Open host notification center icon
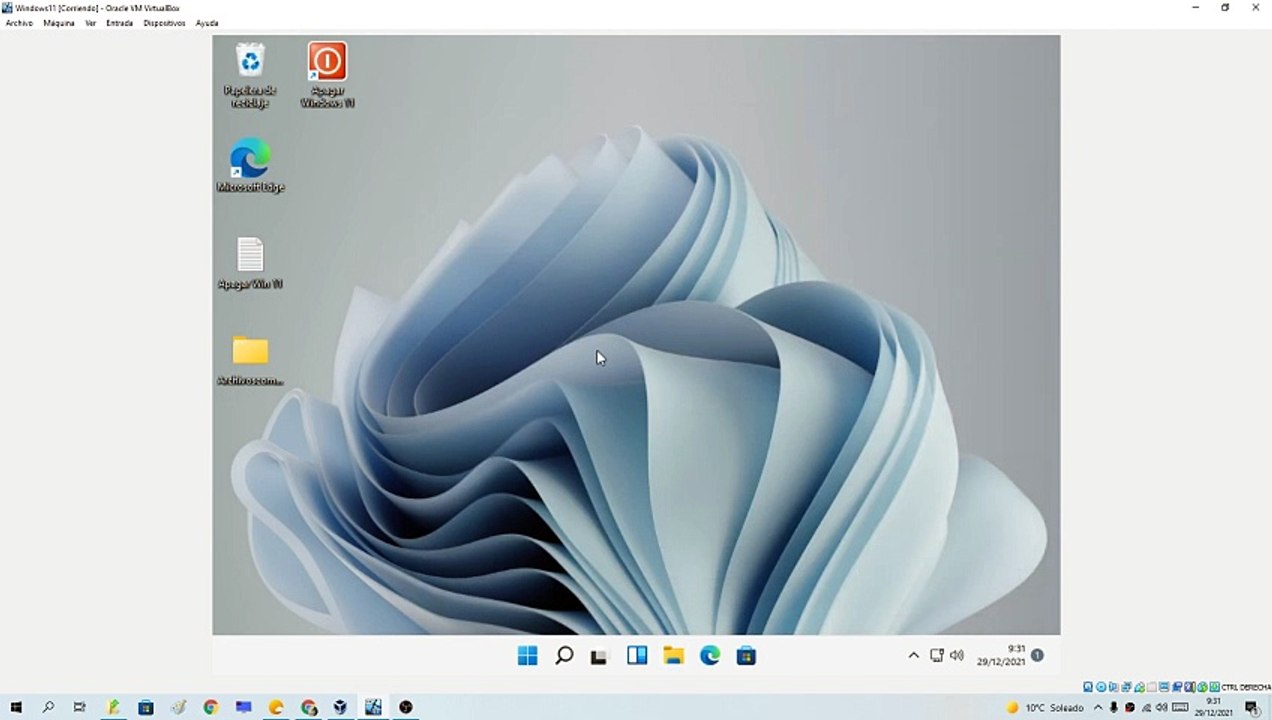 coord(1251,707)
